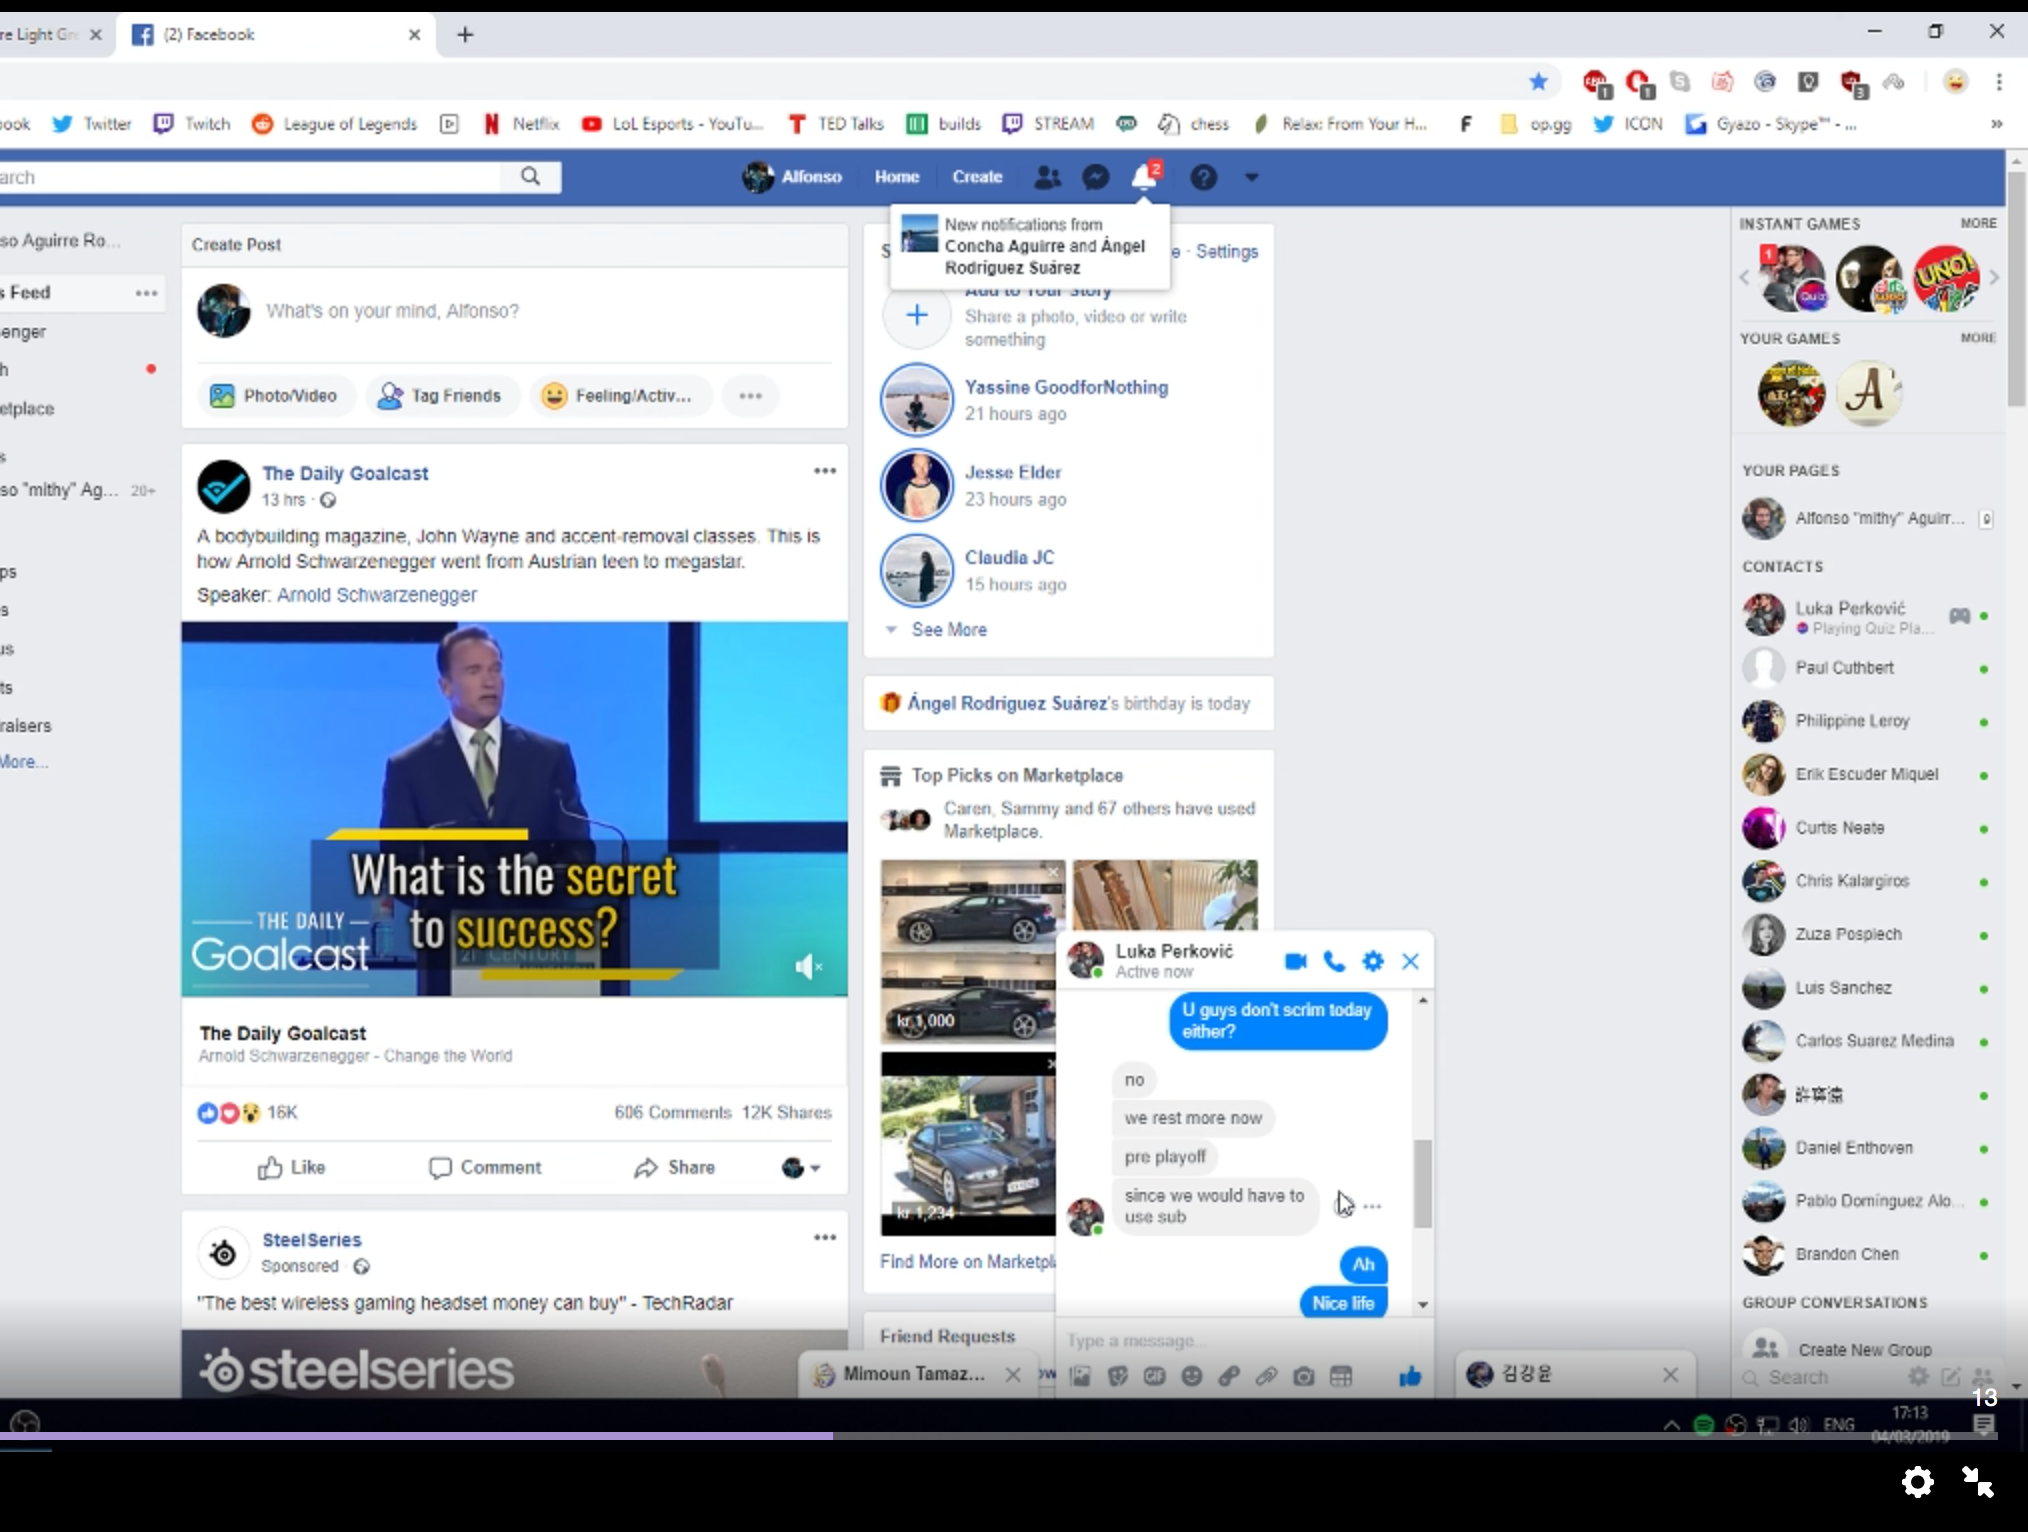Viewport: 2028px width, 1532px height.
Task: Open Skype extension icon in Chrome toolbar
Action: 1680,82
